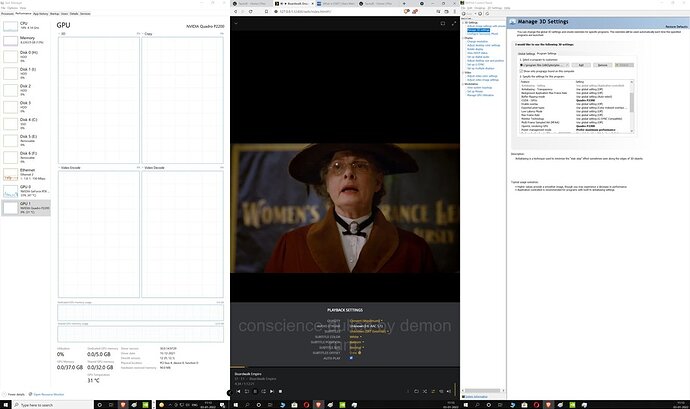Collapse the 3D Settings tree node
This screenshot has height=409, width=690.
pyautogui.click(x=463, y=22)
